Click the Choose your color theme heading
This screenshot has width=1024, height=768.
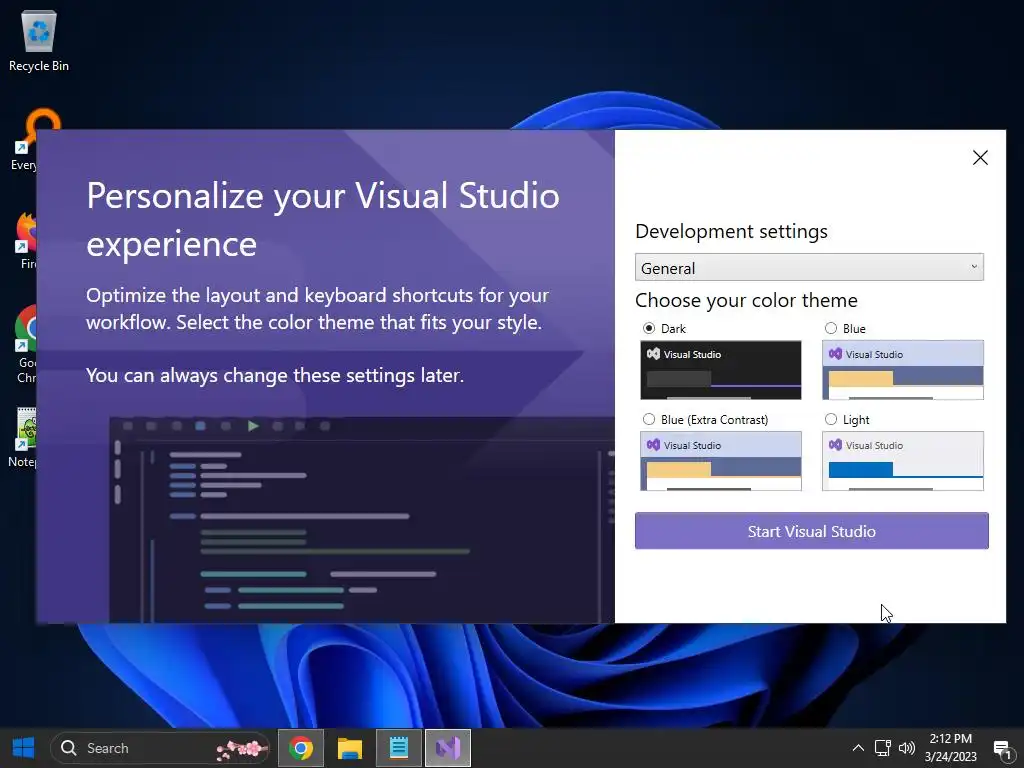(746, 300)
